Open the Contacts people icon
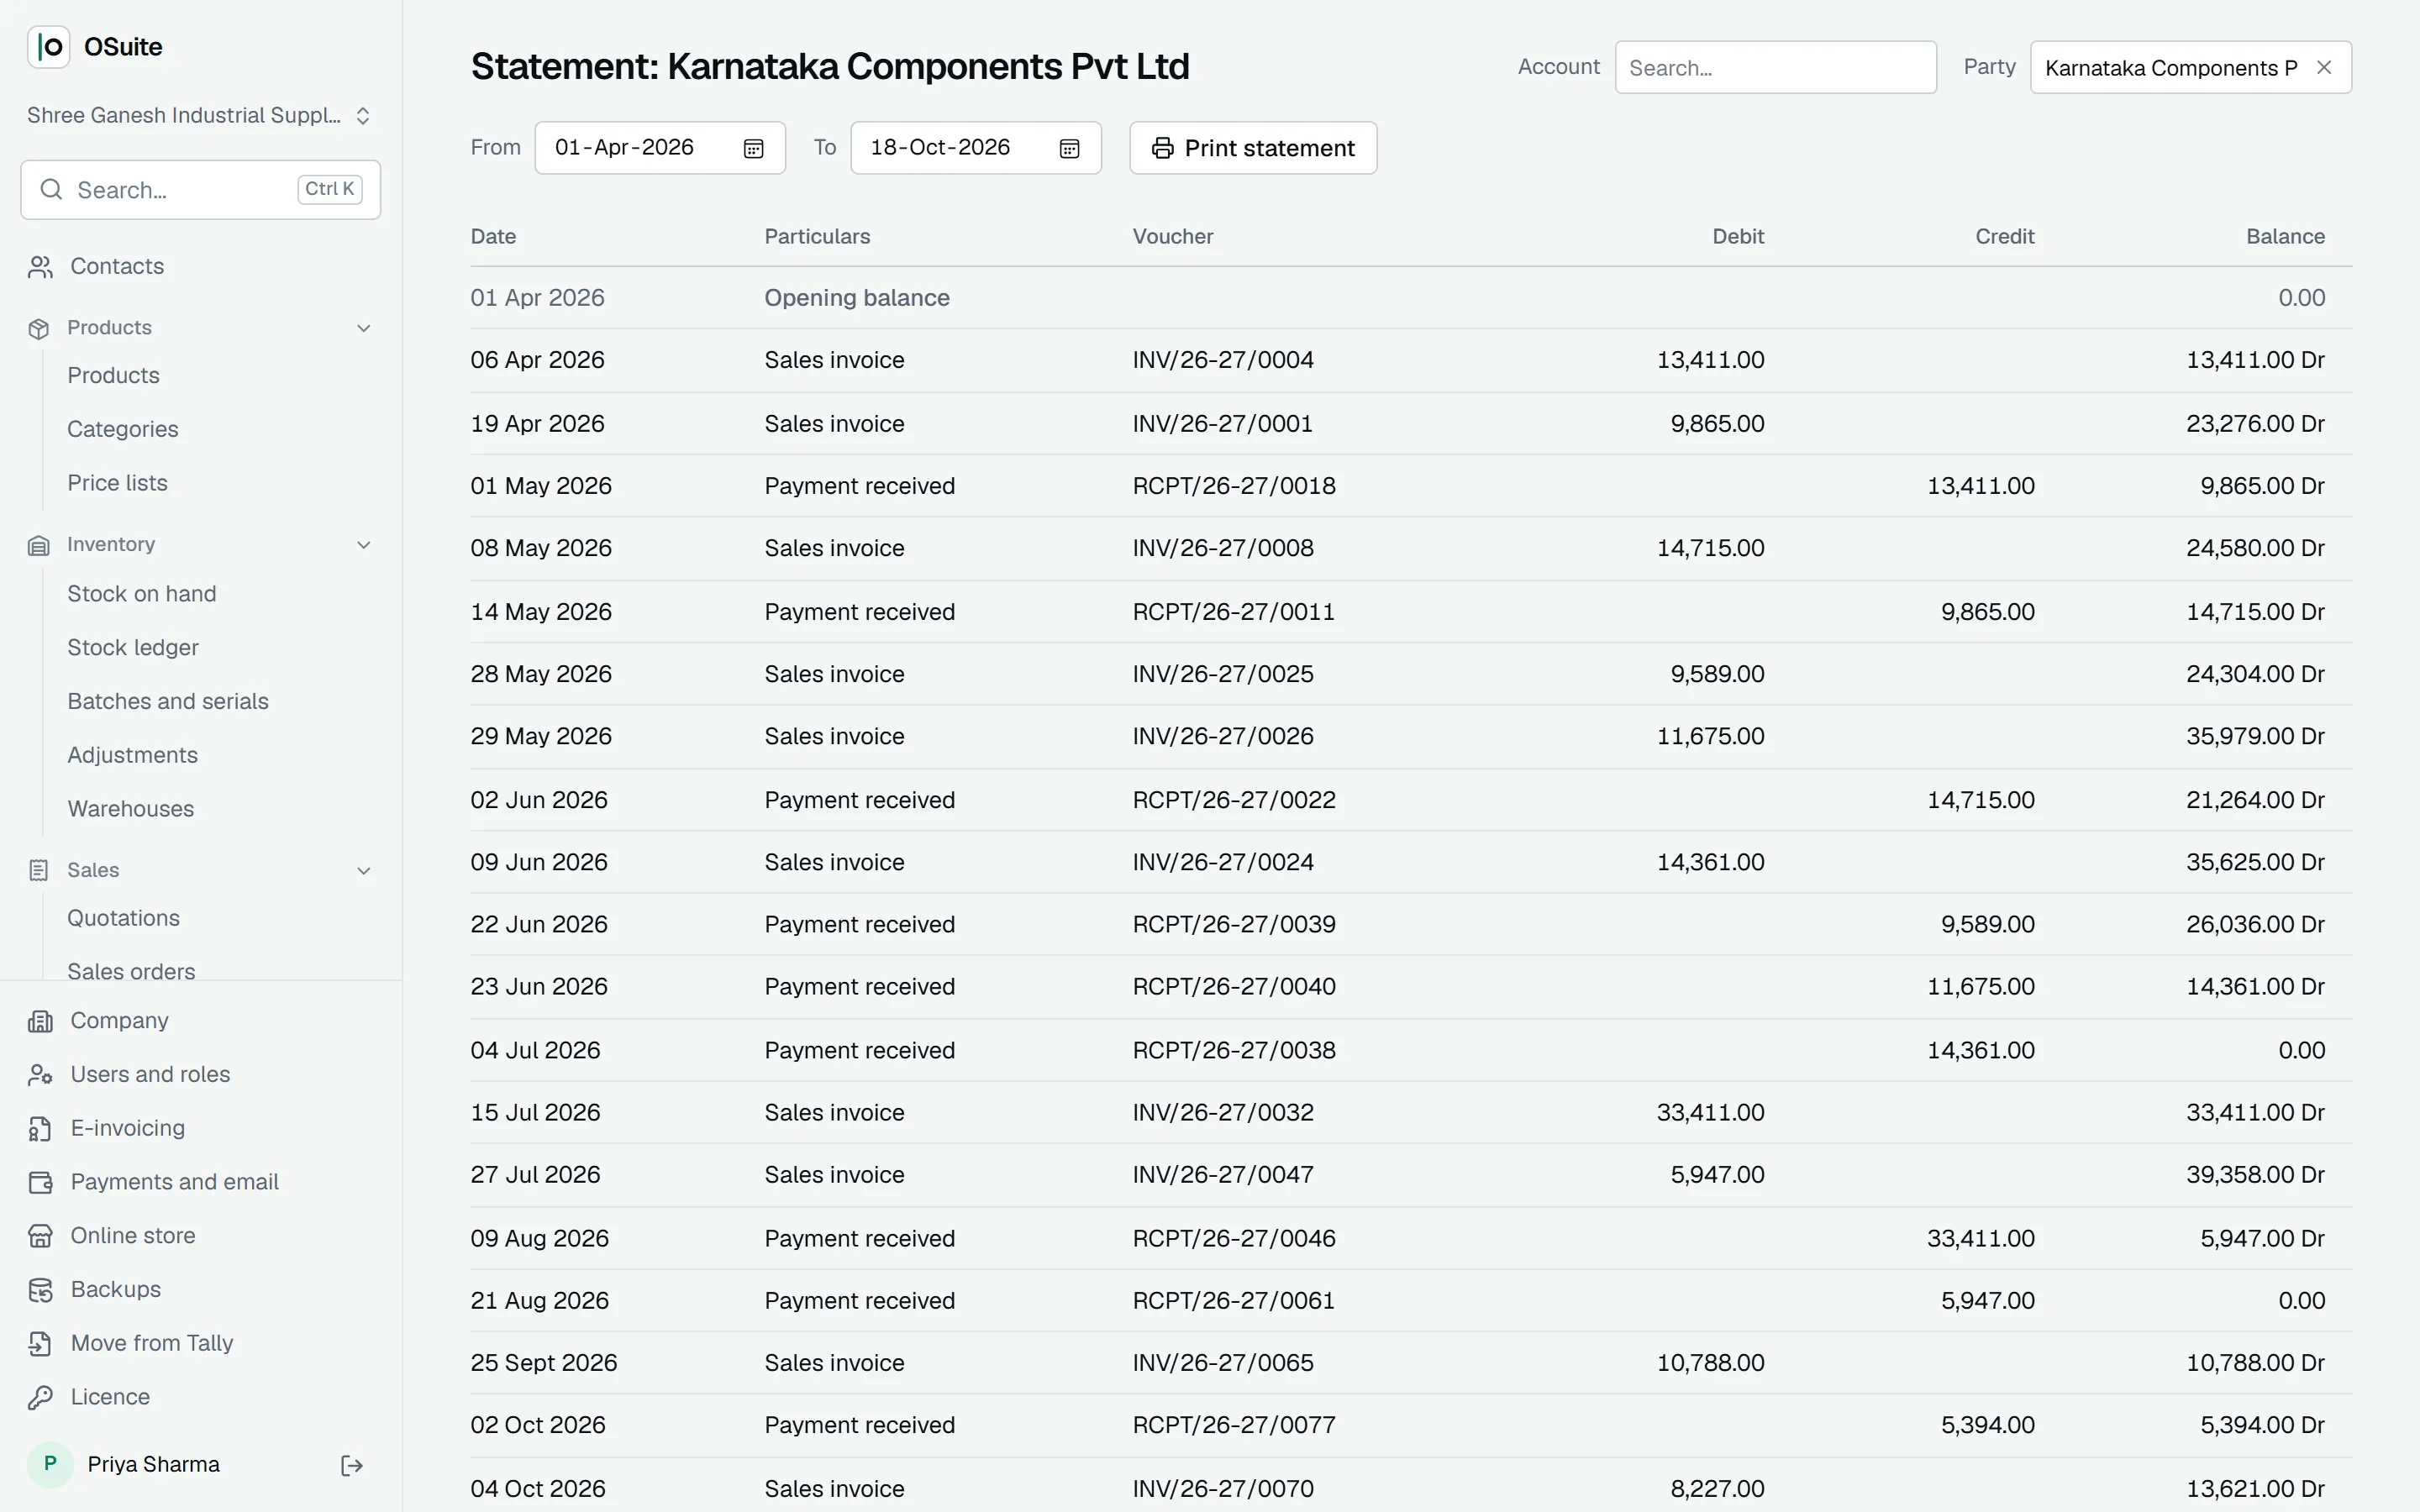This screenshot has width=2420, height=1512. [40, 267]
